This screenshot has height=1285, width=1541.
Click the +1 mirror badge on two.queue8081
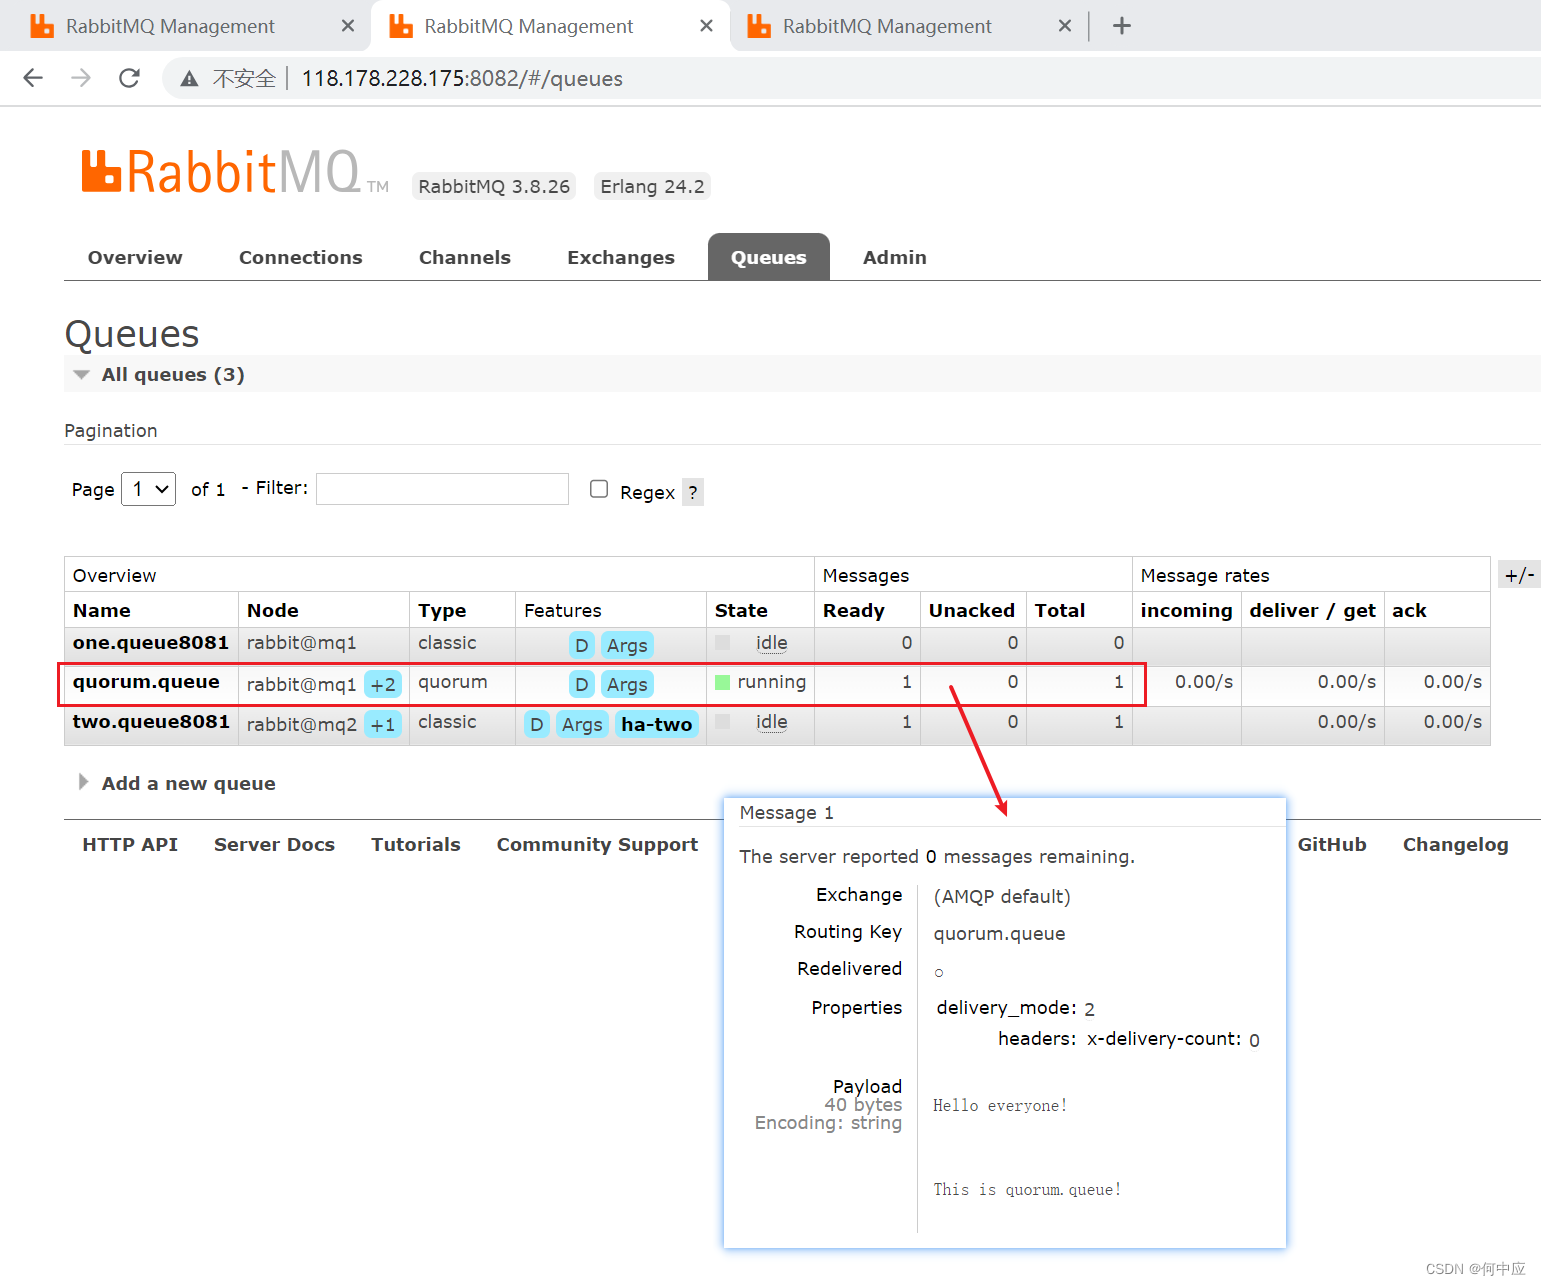(383, 724)
